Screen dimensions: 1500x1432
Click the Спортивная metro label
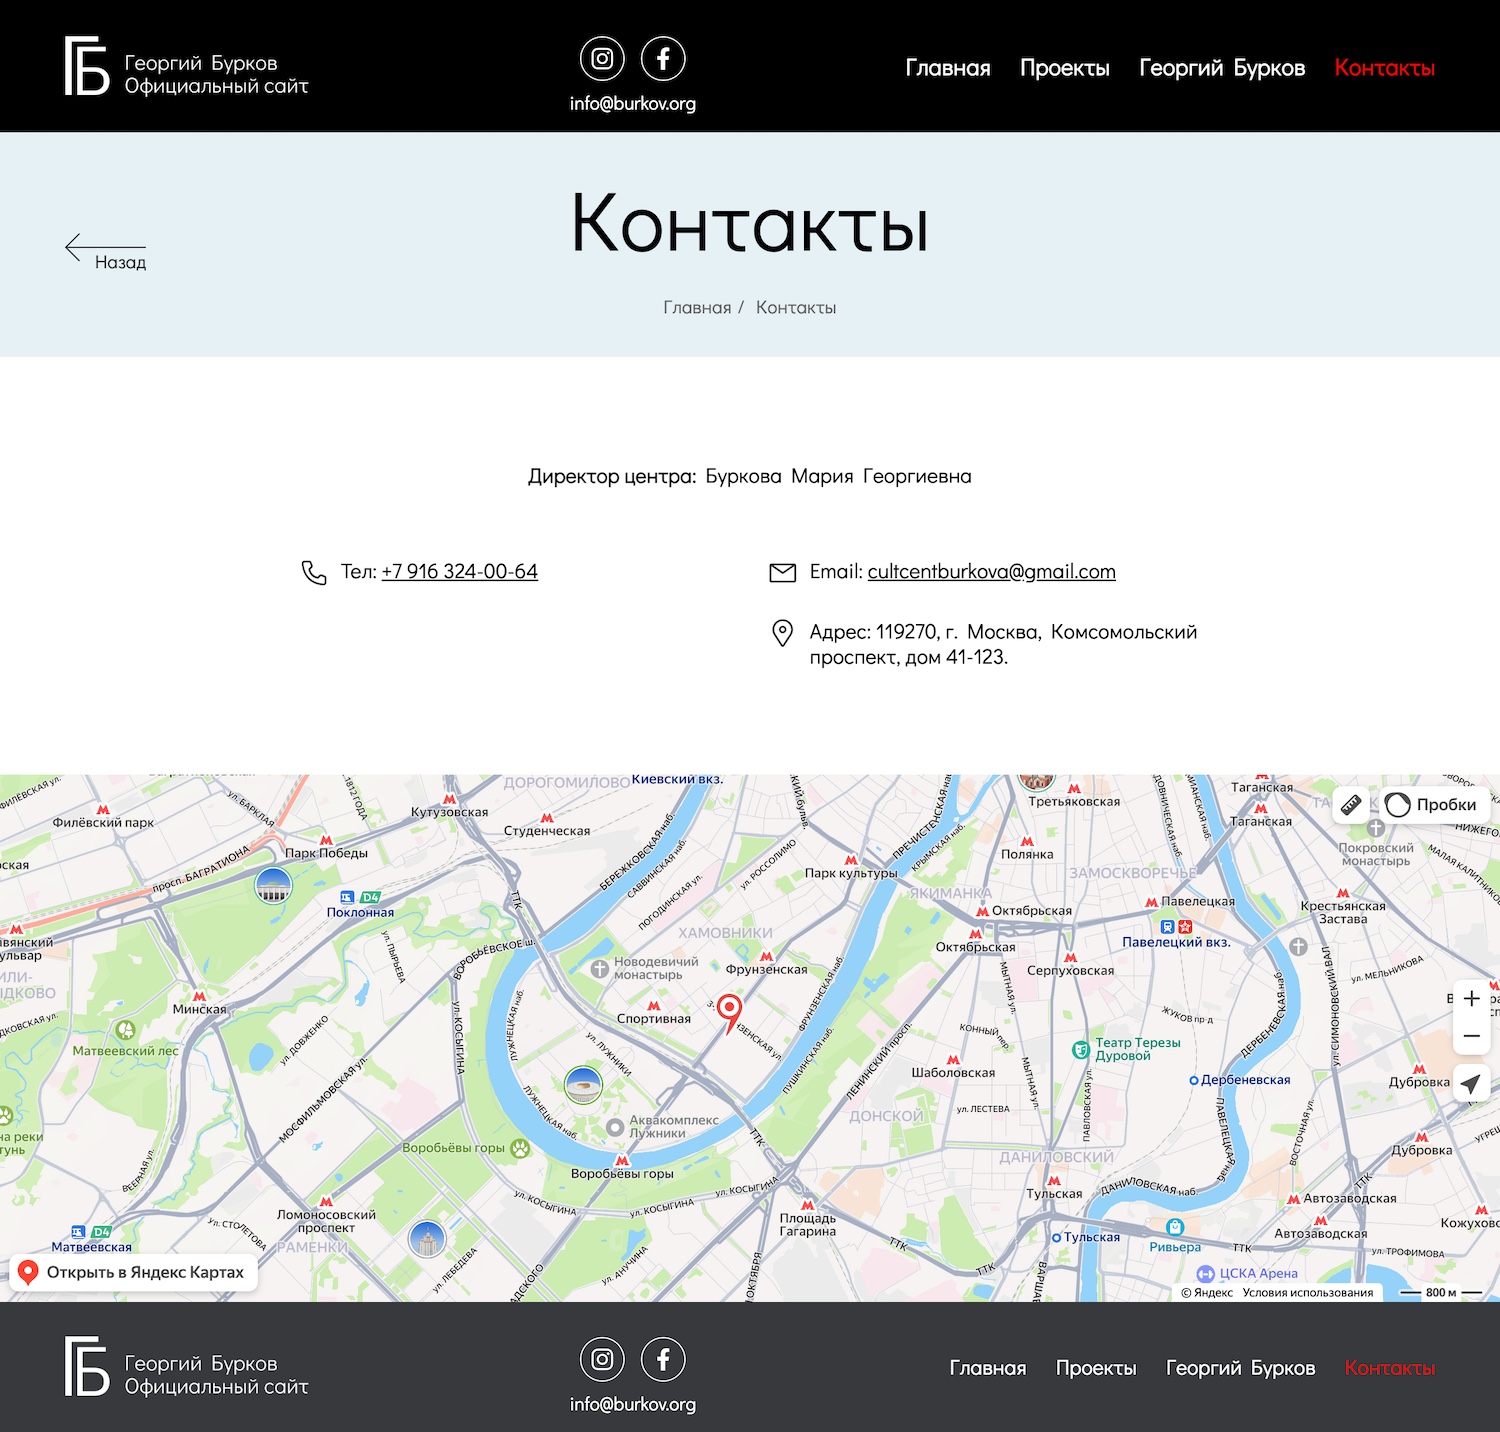coord(654,1019)
